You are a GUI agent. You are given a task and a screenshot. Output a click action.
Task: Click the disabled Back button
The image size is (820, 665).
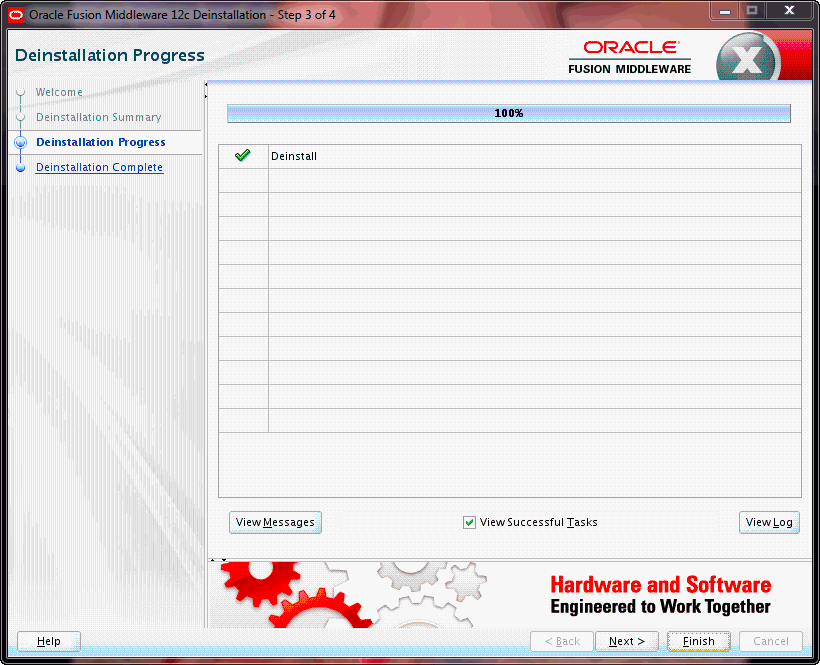(x=562, y=641)
